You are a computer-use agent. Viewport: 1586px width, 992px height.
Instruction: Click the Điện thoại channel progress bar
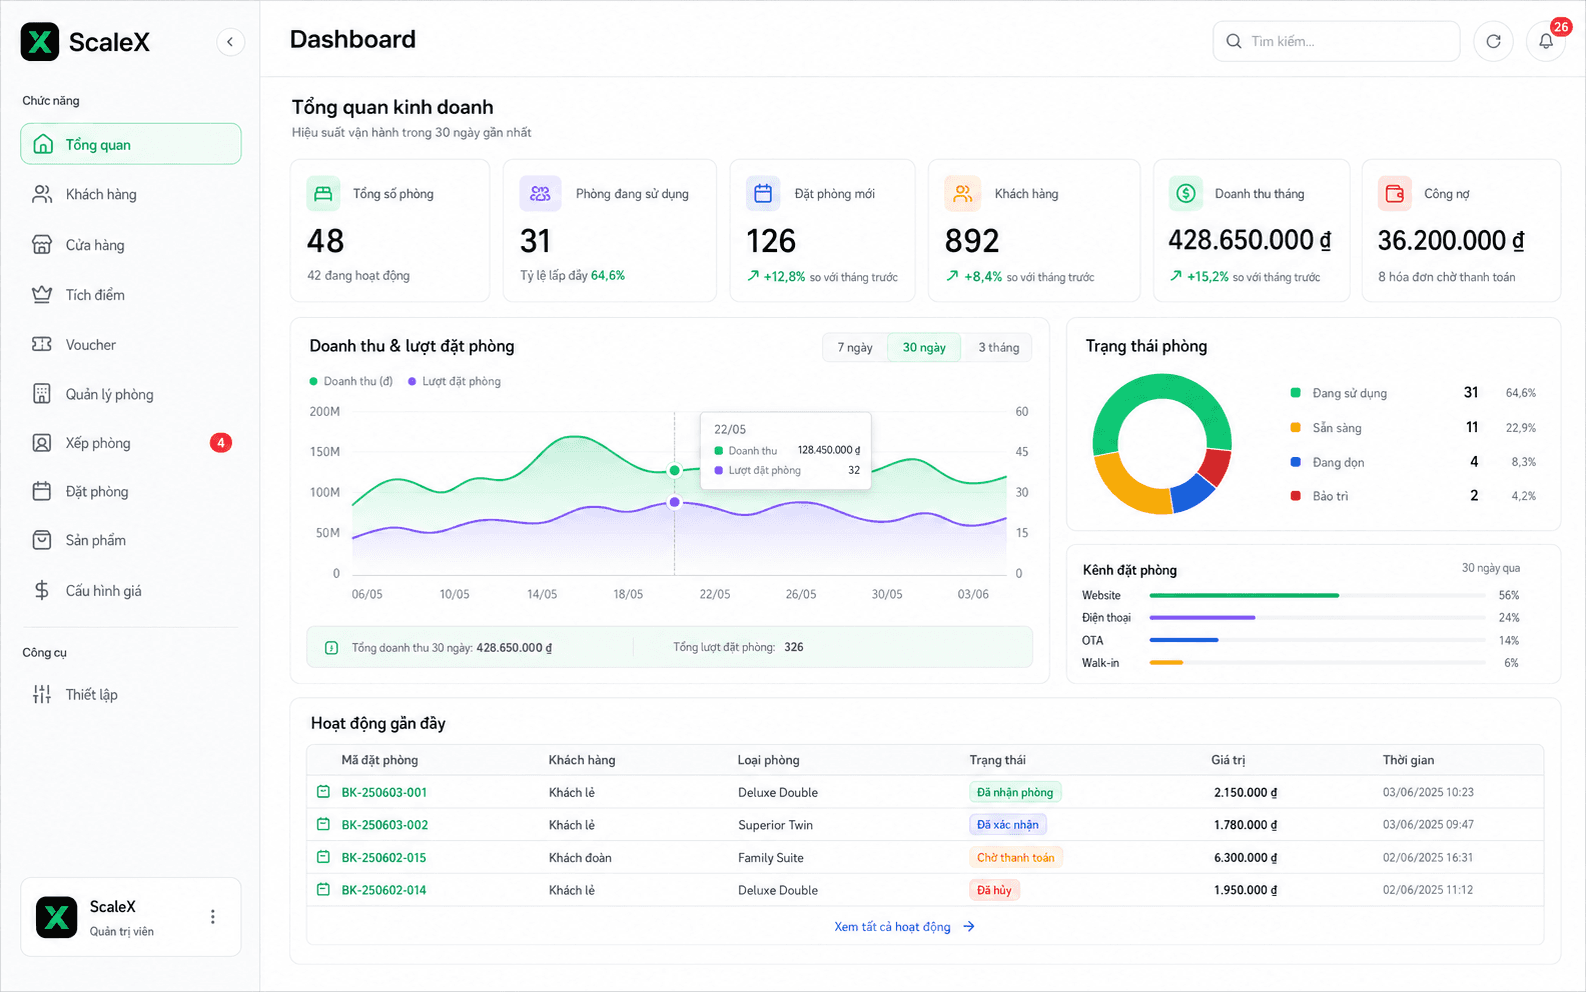[x=1317, y=618]
